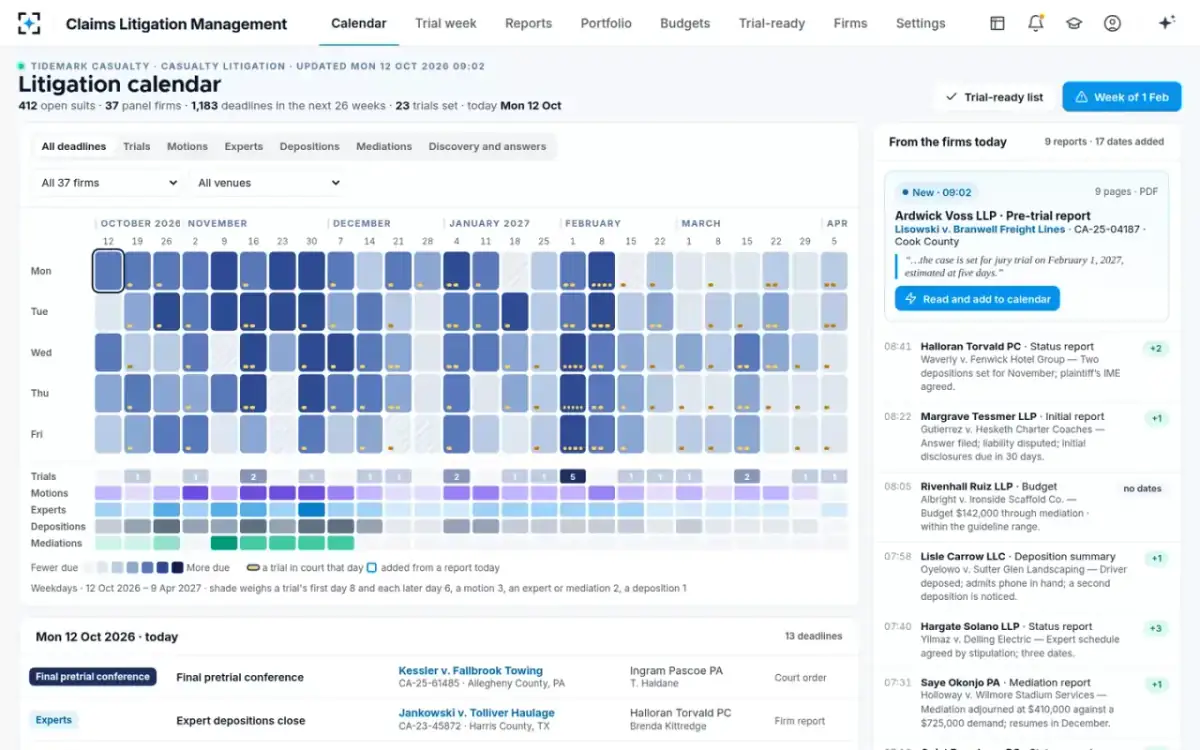Select the Monday 1 Feb heatmap cell
This screenshot has height=750, width=1200.
pos(573,271)
